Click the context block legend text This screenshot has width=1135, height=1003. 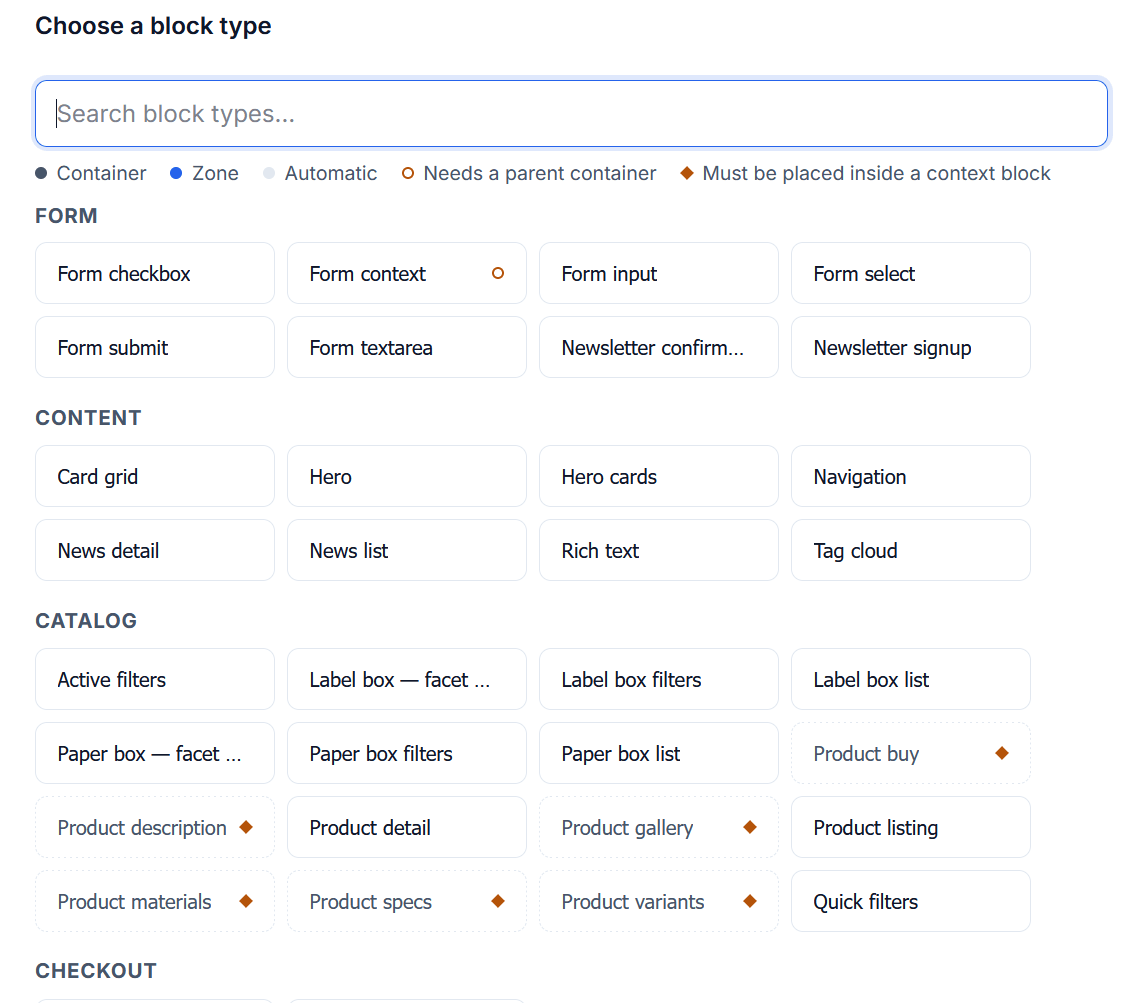(876, 174)
